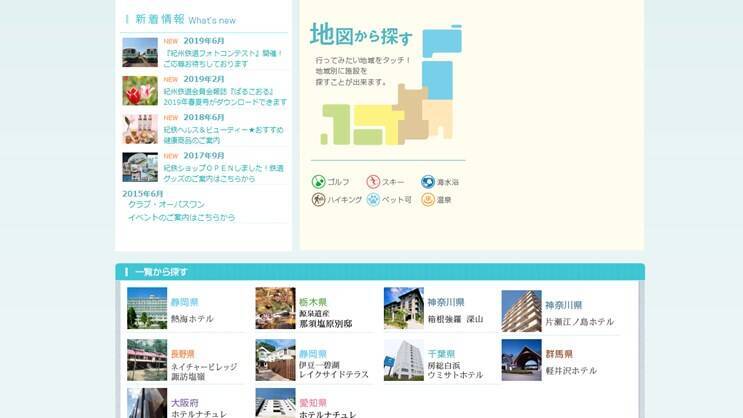This screenshot has width=743, height=418.
Task: Click the pets allowed (ペット可) paw icon
Action: coord(373,200)
